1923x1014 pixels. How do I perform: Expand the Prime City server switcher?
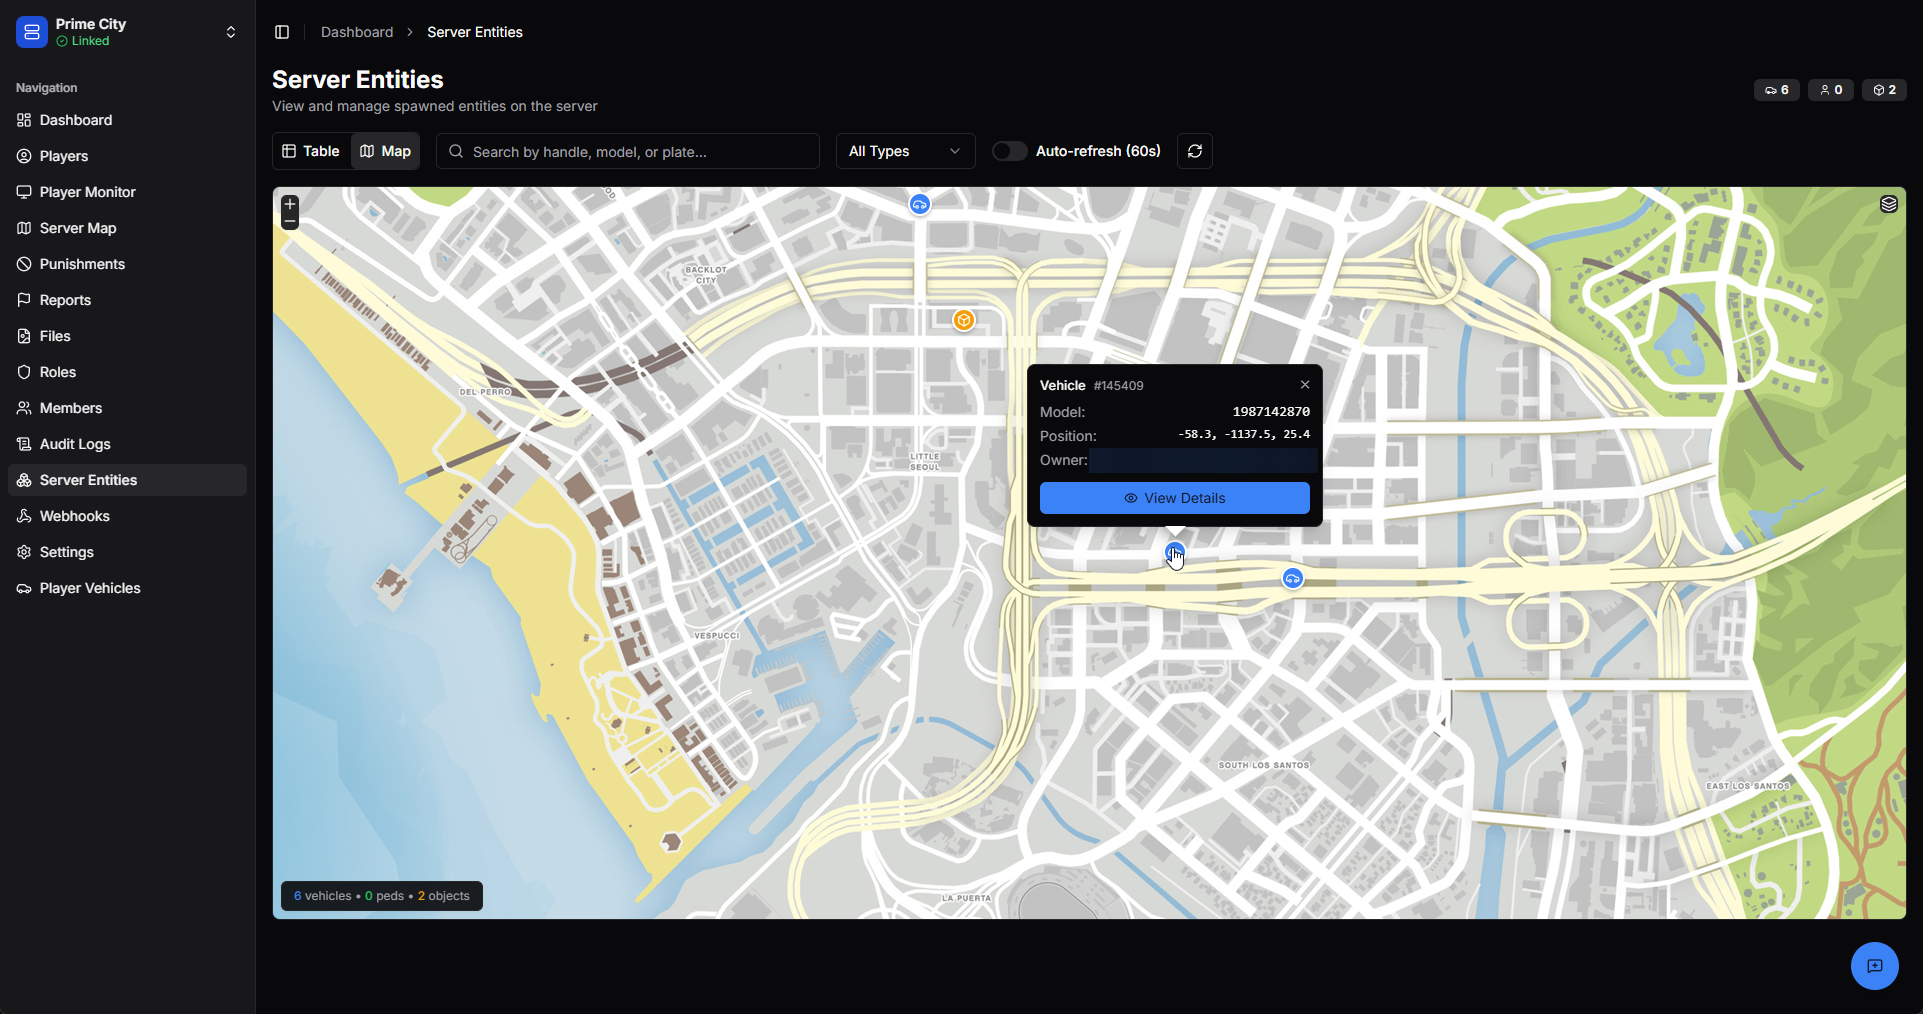point(231,32)
